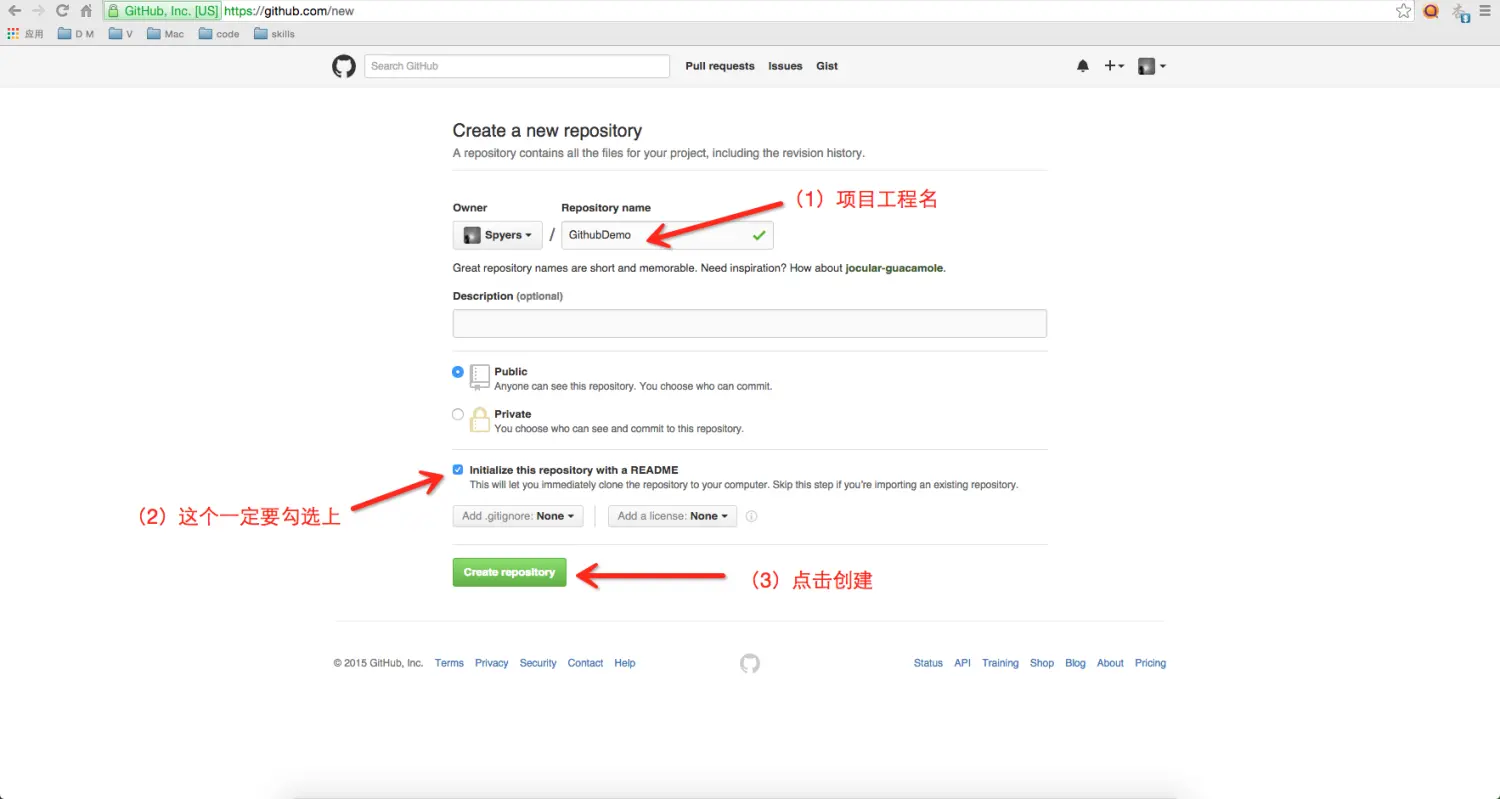Image resolution: width=1500 pixels, height=799 pixels.
Task: Go to browser home icon
Action: [86, 11]
